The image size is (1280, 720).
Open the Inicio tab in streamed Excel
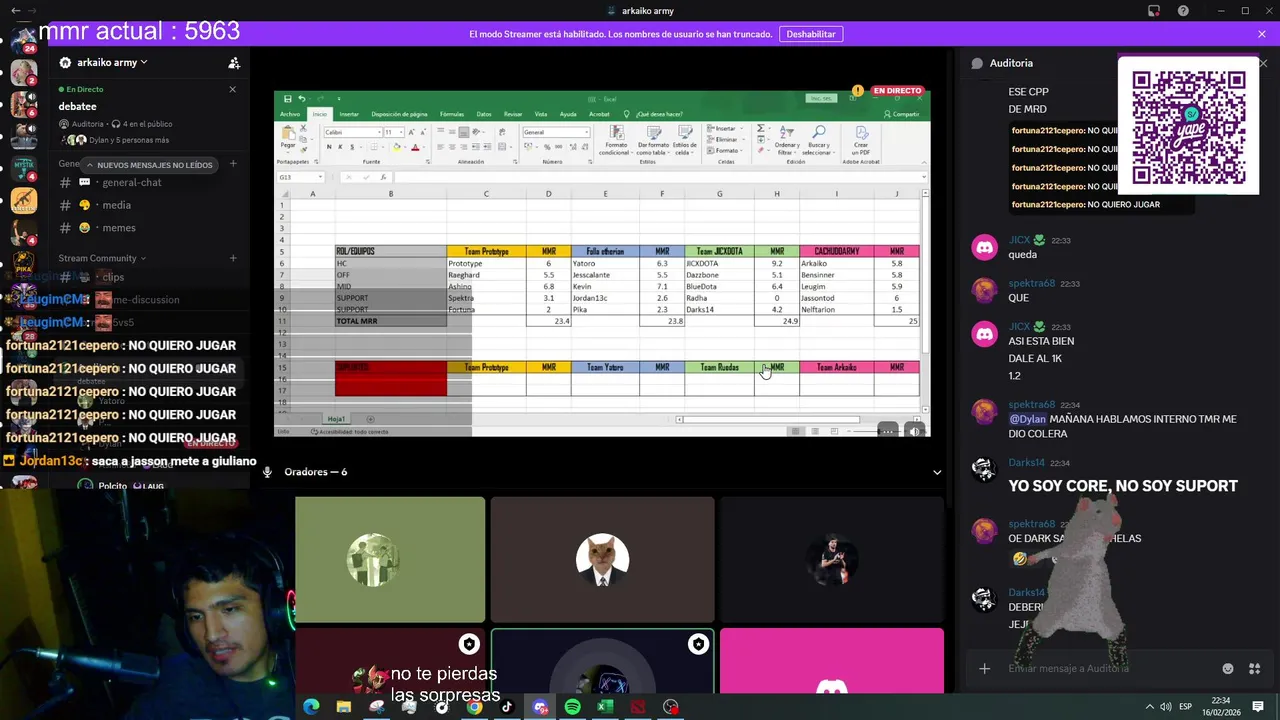click(319, 114)
